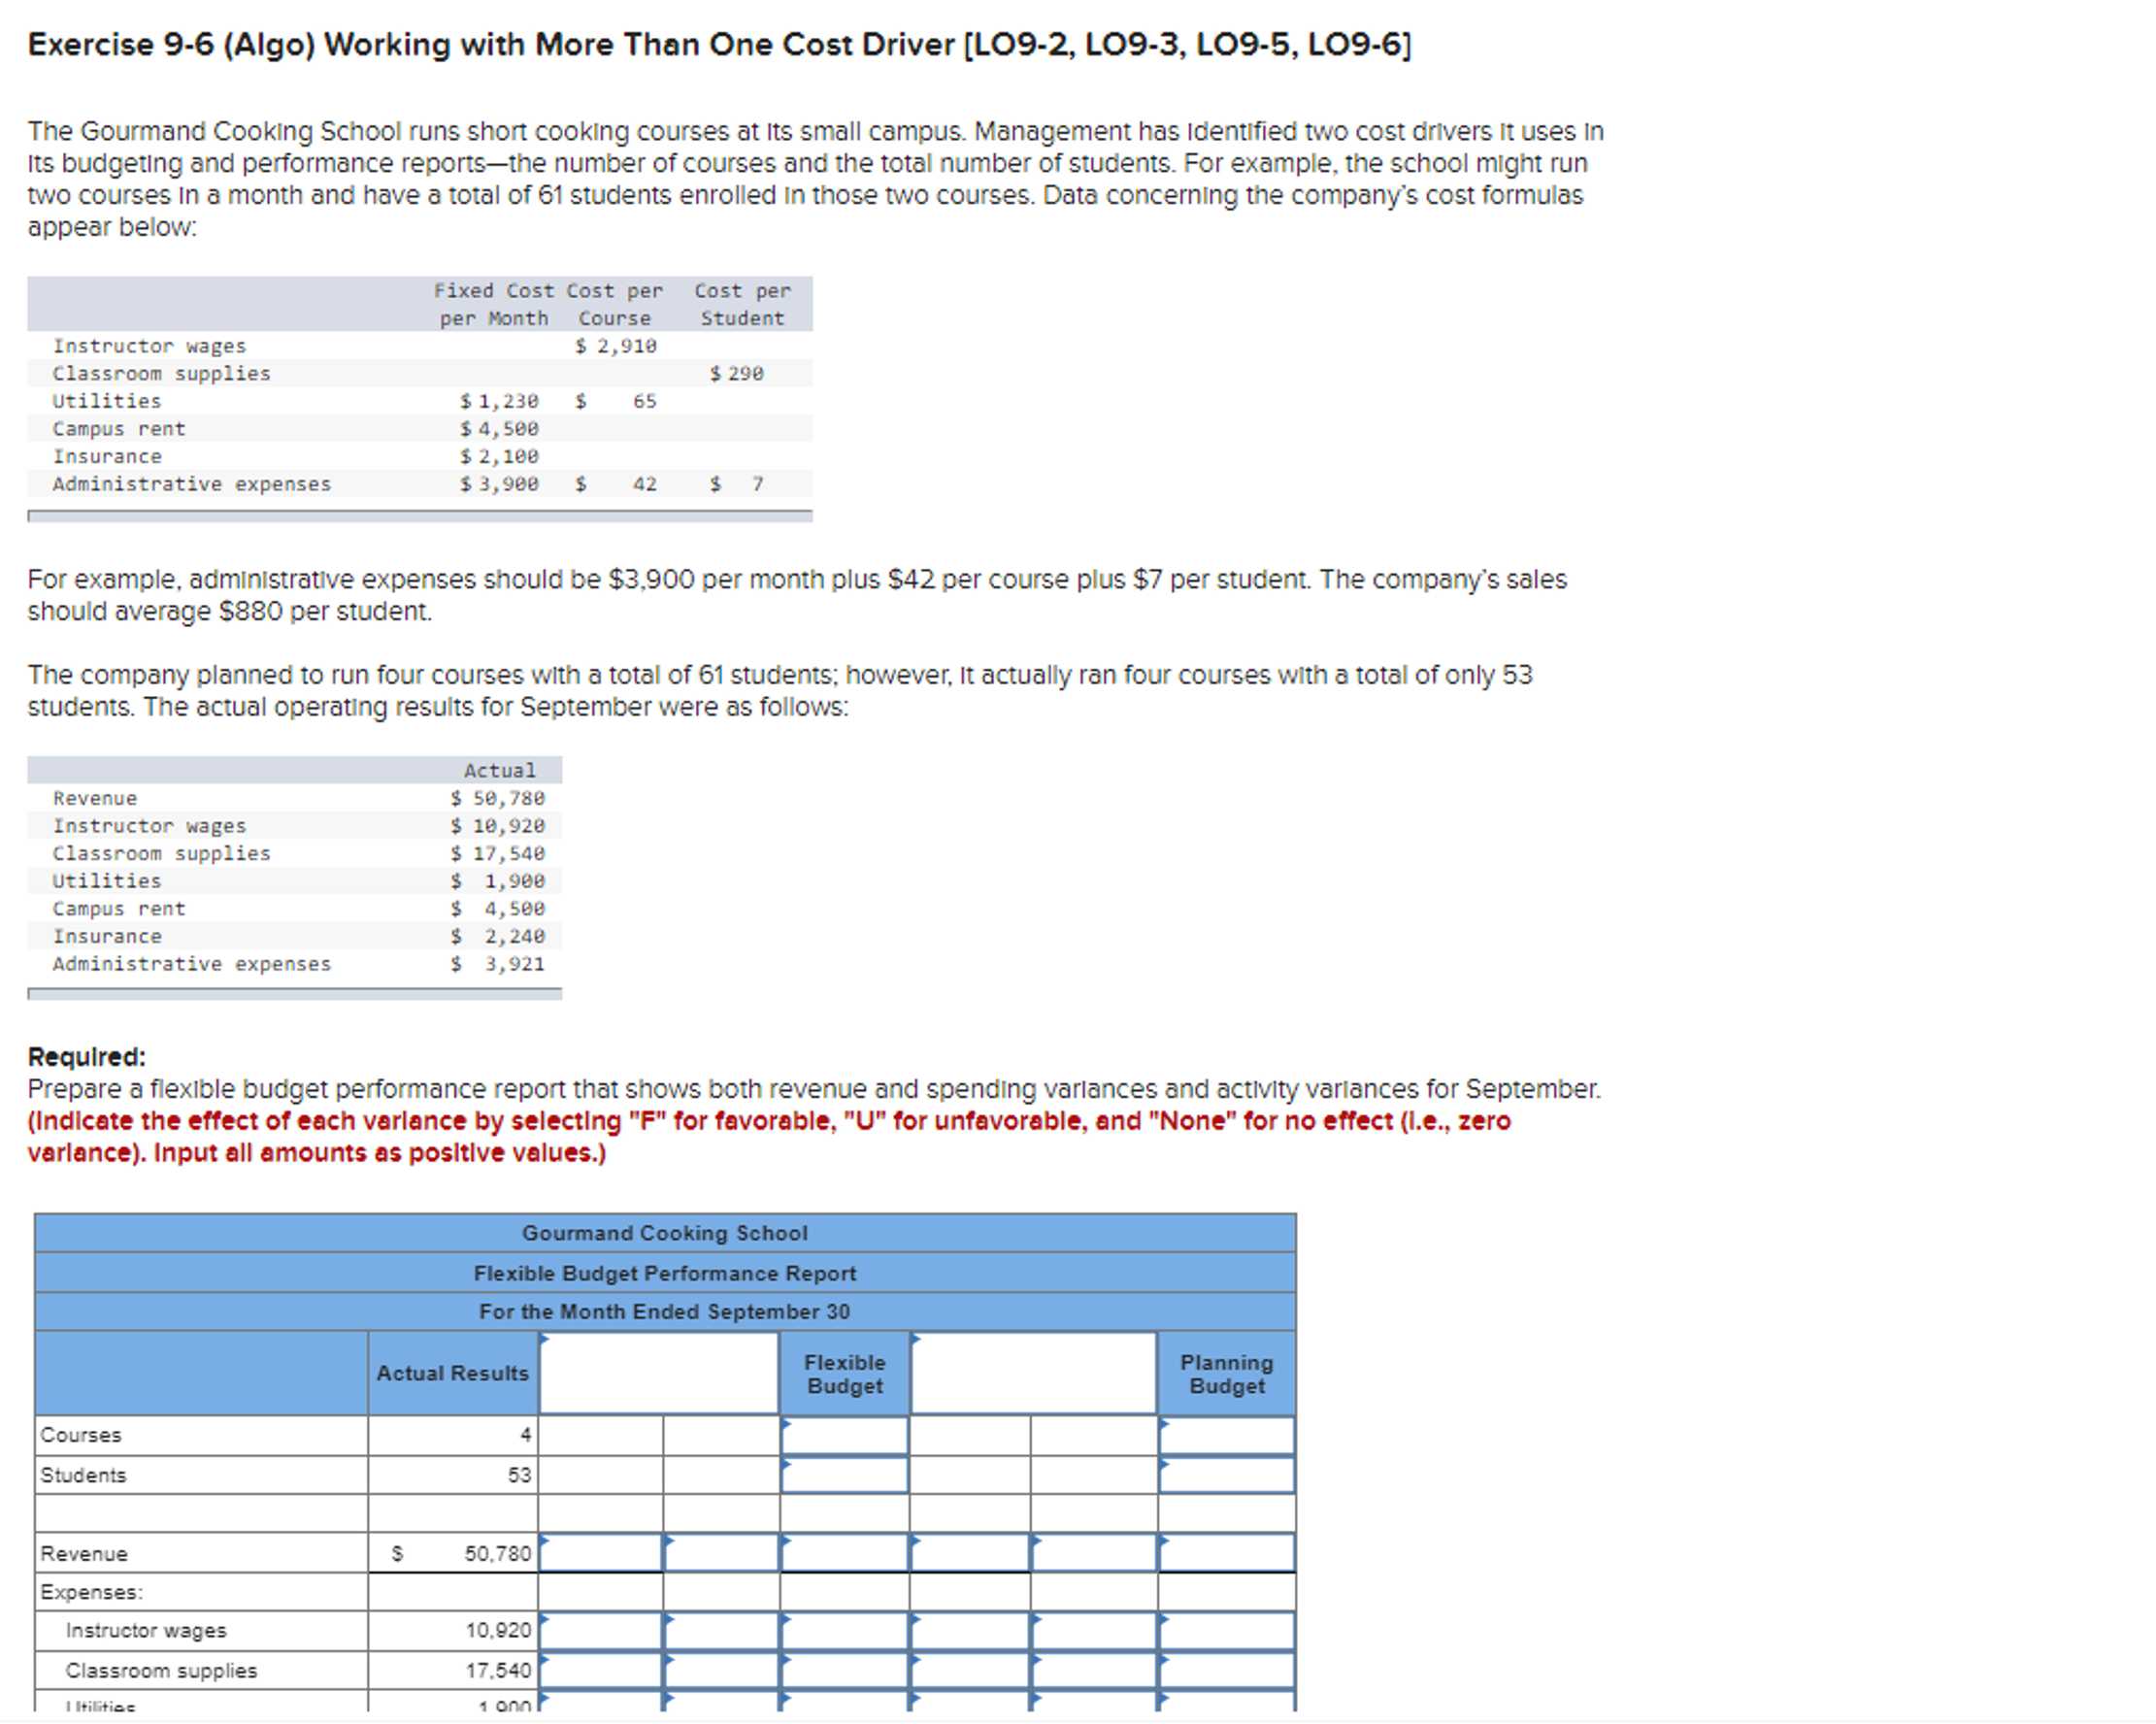Click Revenue variance amount cell beside 50,780

600,1553
